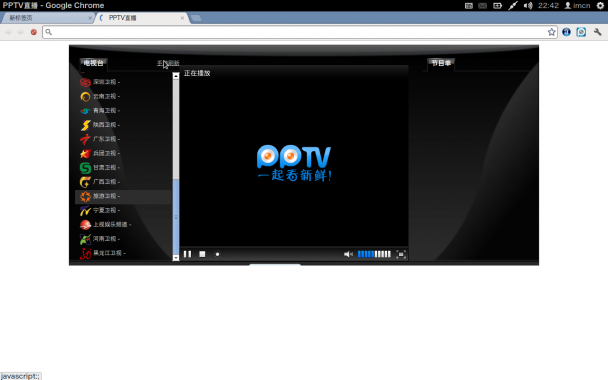Screen dimensions: 608x380
Task: Select 深圳卫视 channel logo
Action: [x=85, y=82]
